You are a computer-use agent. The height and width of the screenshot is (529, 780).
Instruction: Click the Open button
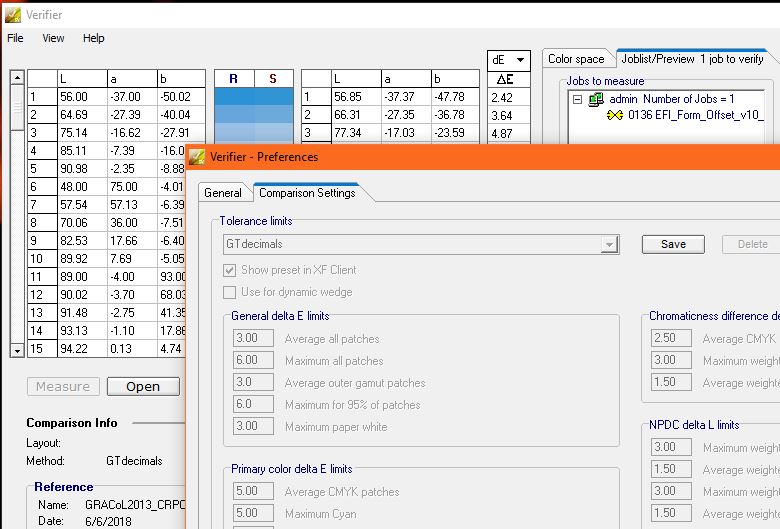(143, 387)
